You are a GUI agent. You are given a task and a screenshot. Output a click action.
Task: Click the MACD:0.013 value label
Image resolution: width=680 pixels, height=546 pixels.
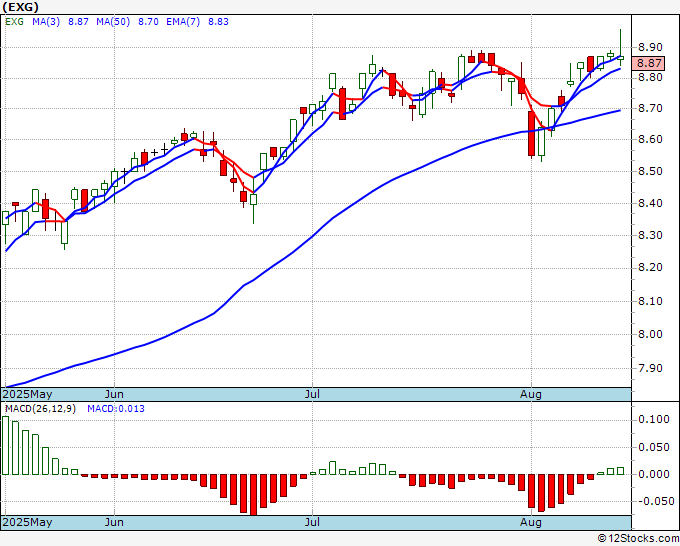[x=116, y=409]
